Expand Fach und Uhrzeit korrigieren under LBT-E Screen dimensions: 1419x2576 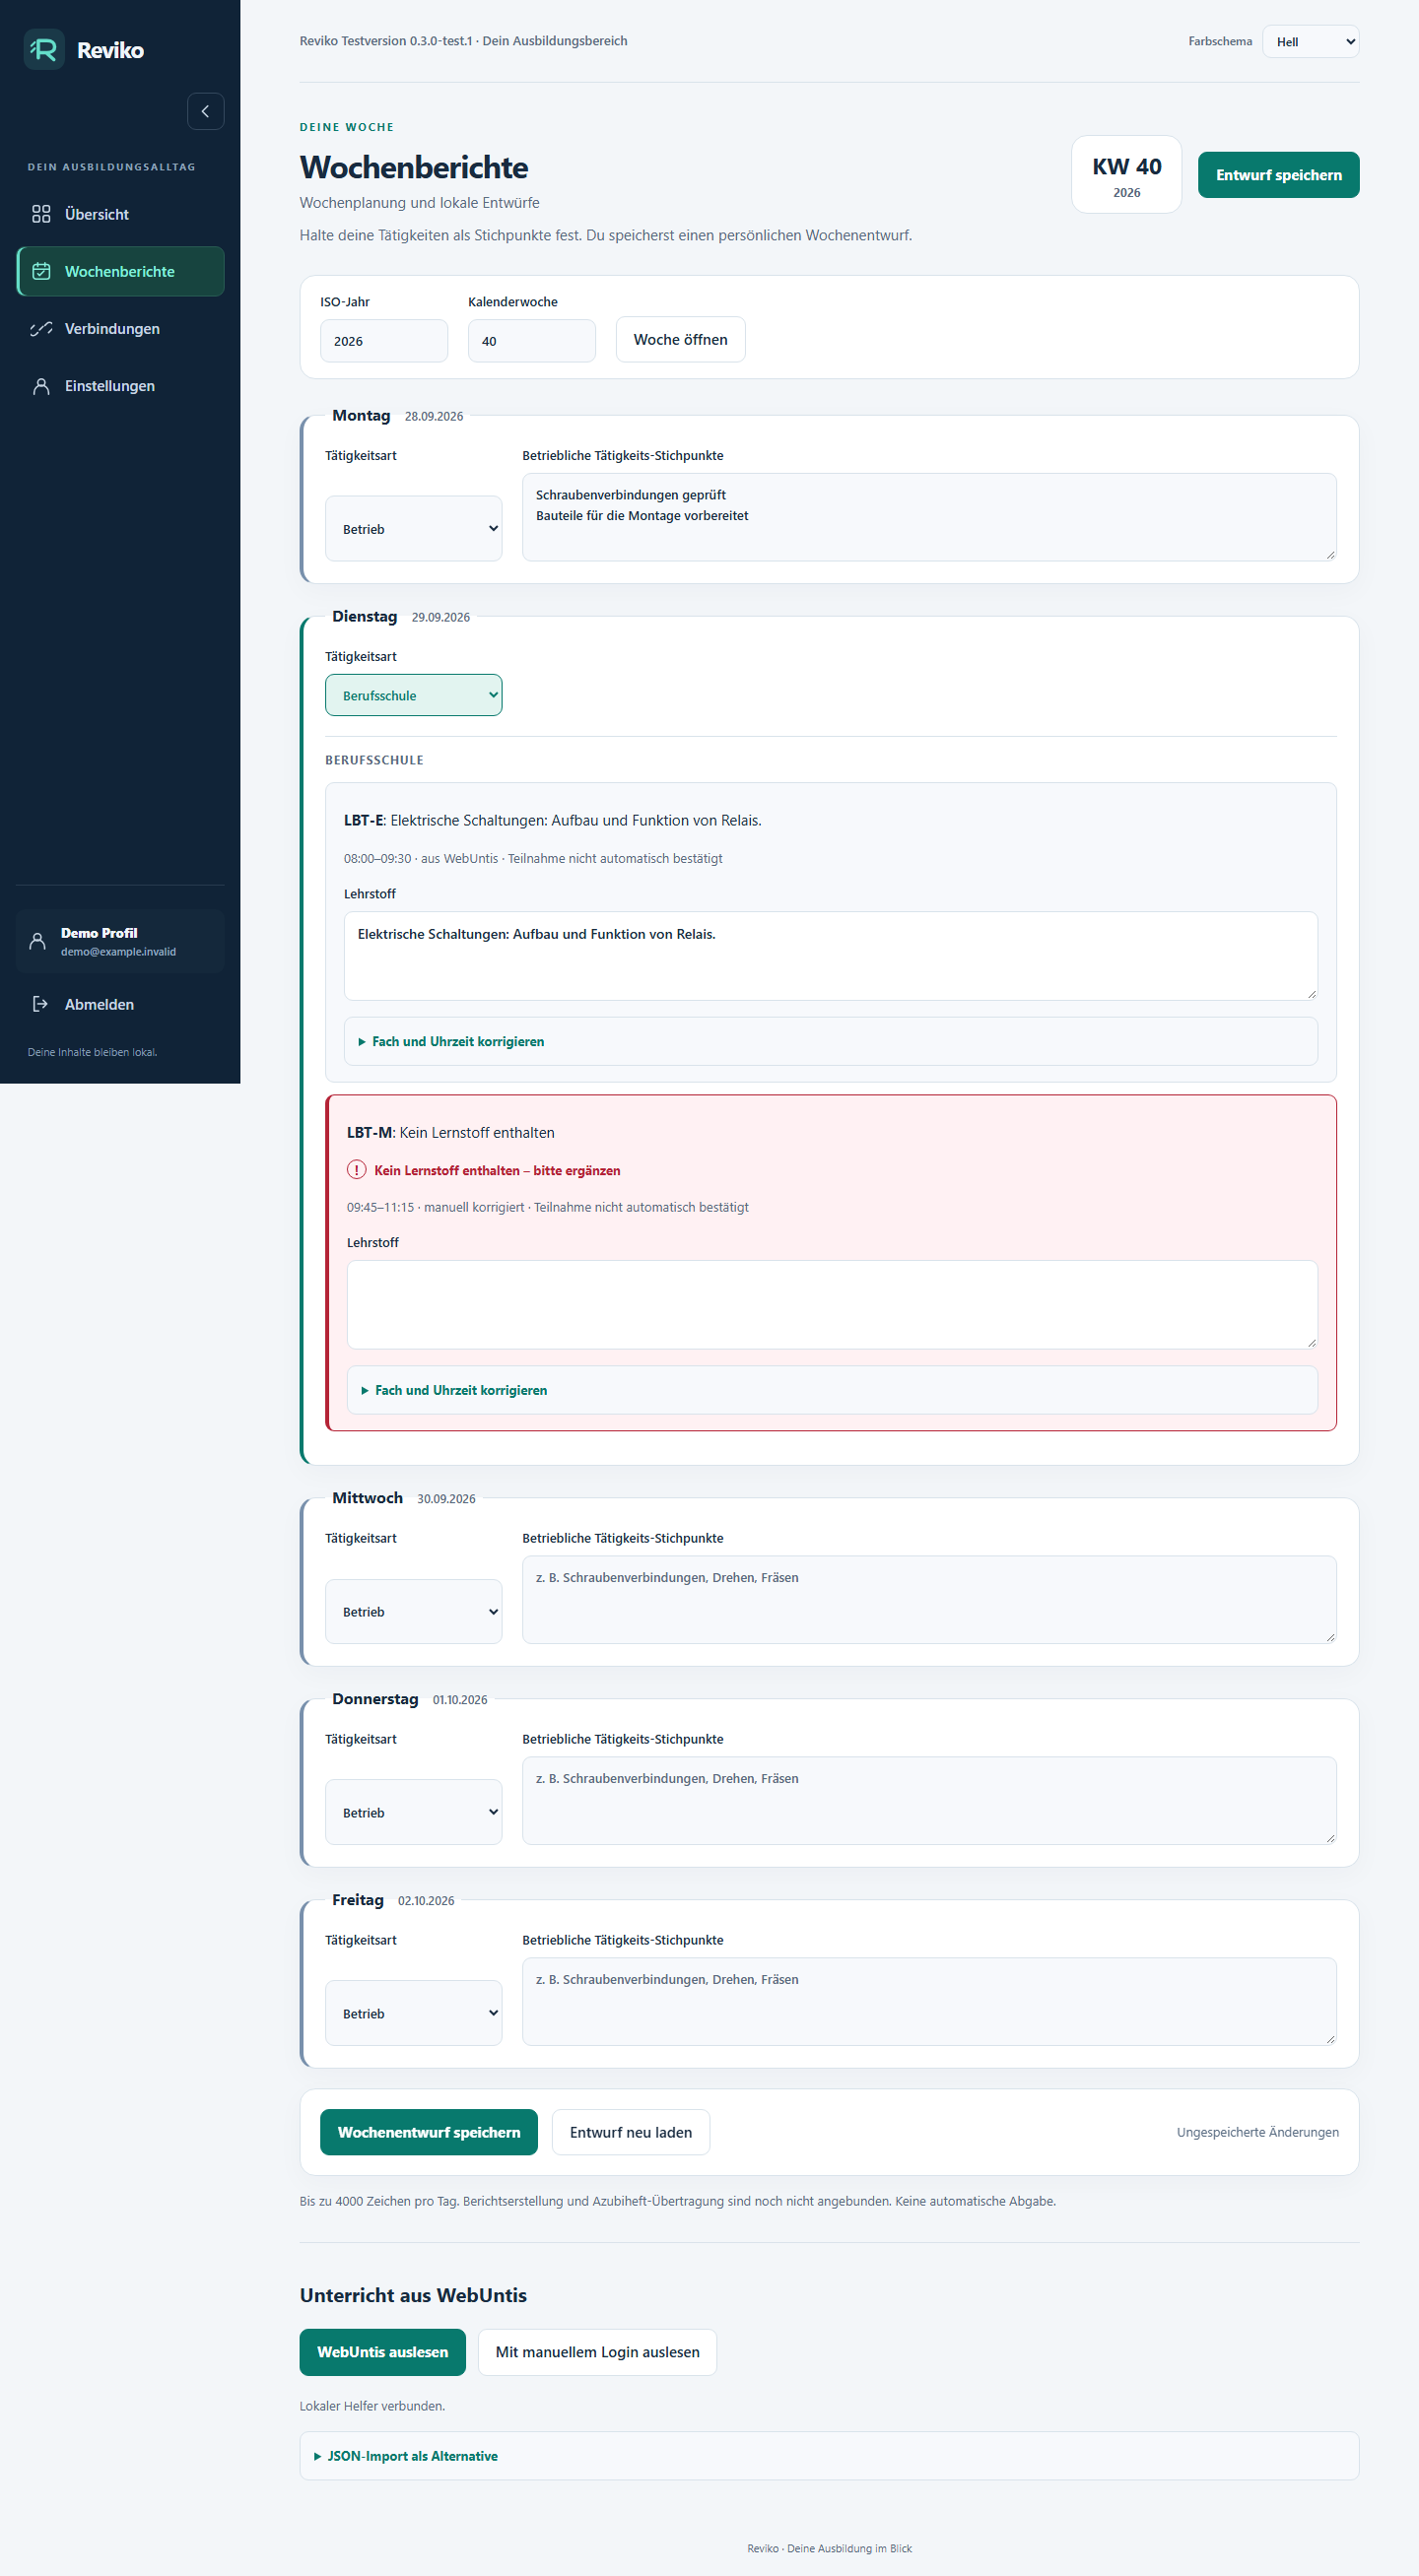[457, 1041]
